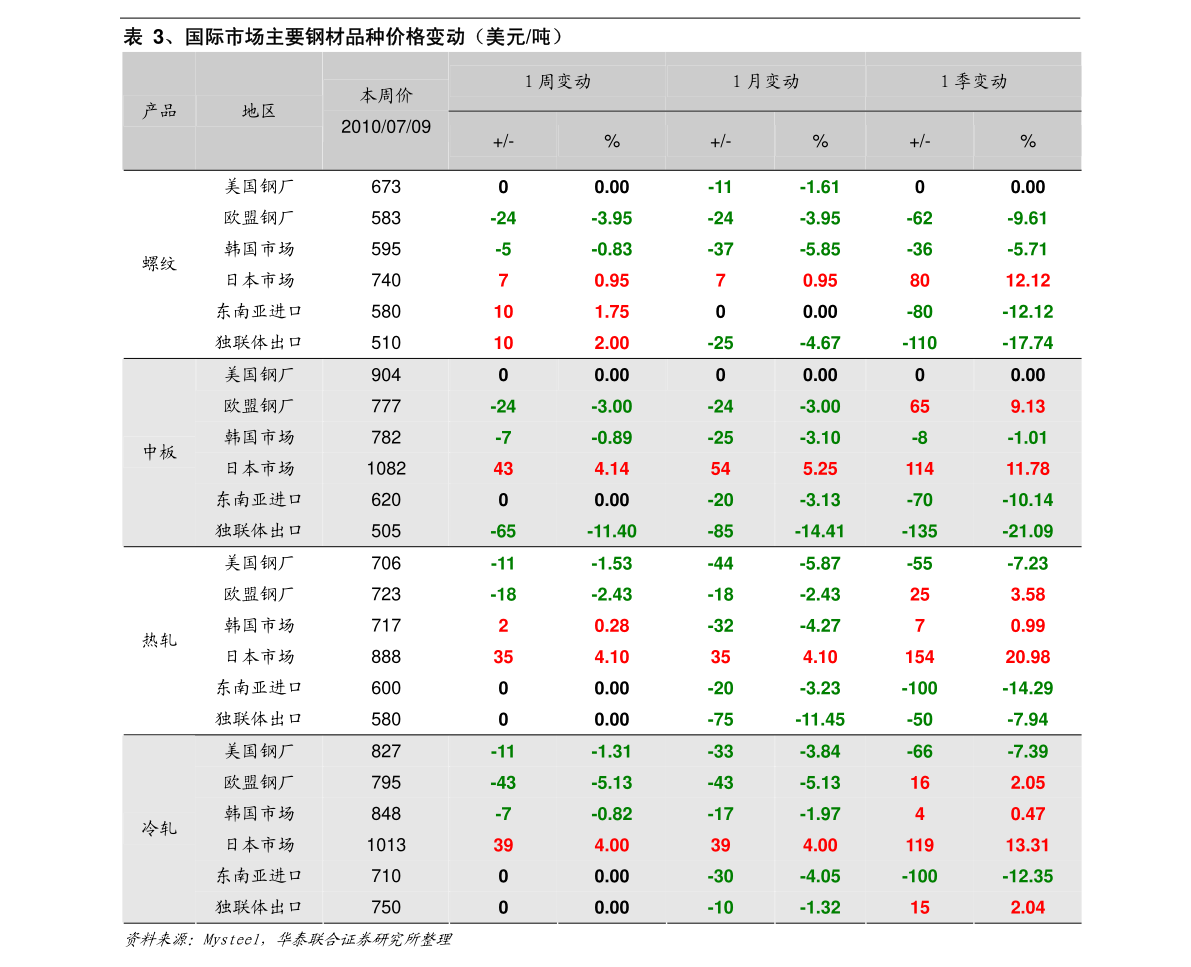This screenshot has height=967, width=1191.
Task: Click price 848 for 冷轧 韩国市场
Action: point(386,814)
